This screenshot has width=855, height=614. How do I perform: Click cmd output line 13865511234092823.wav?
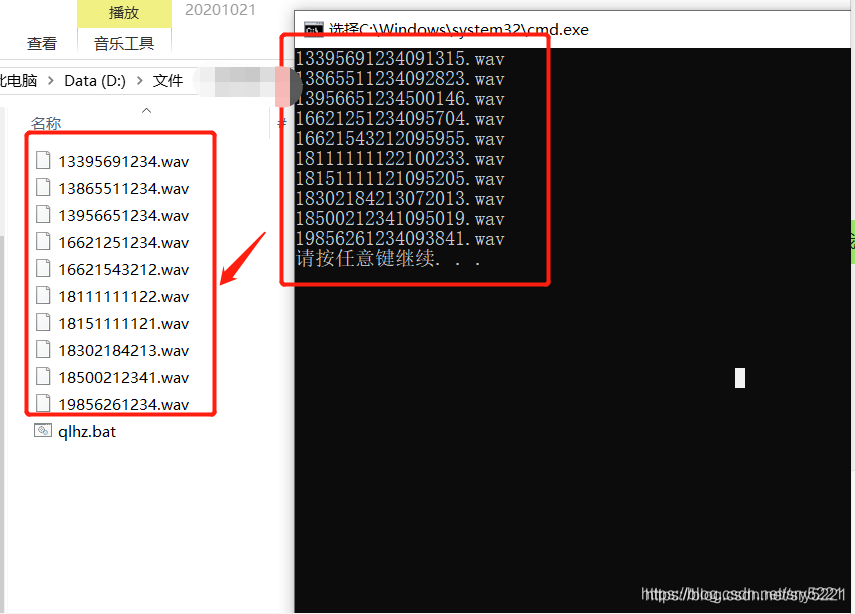click(400, 79)
